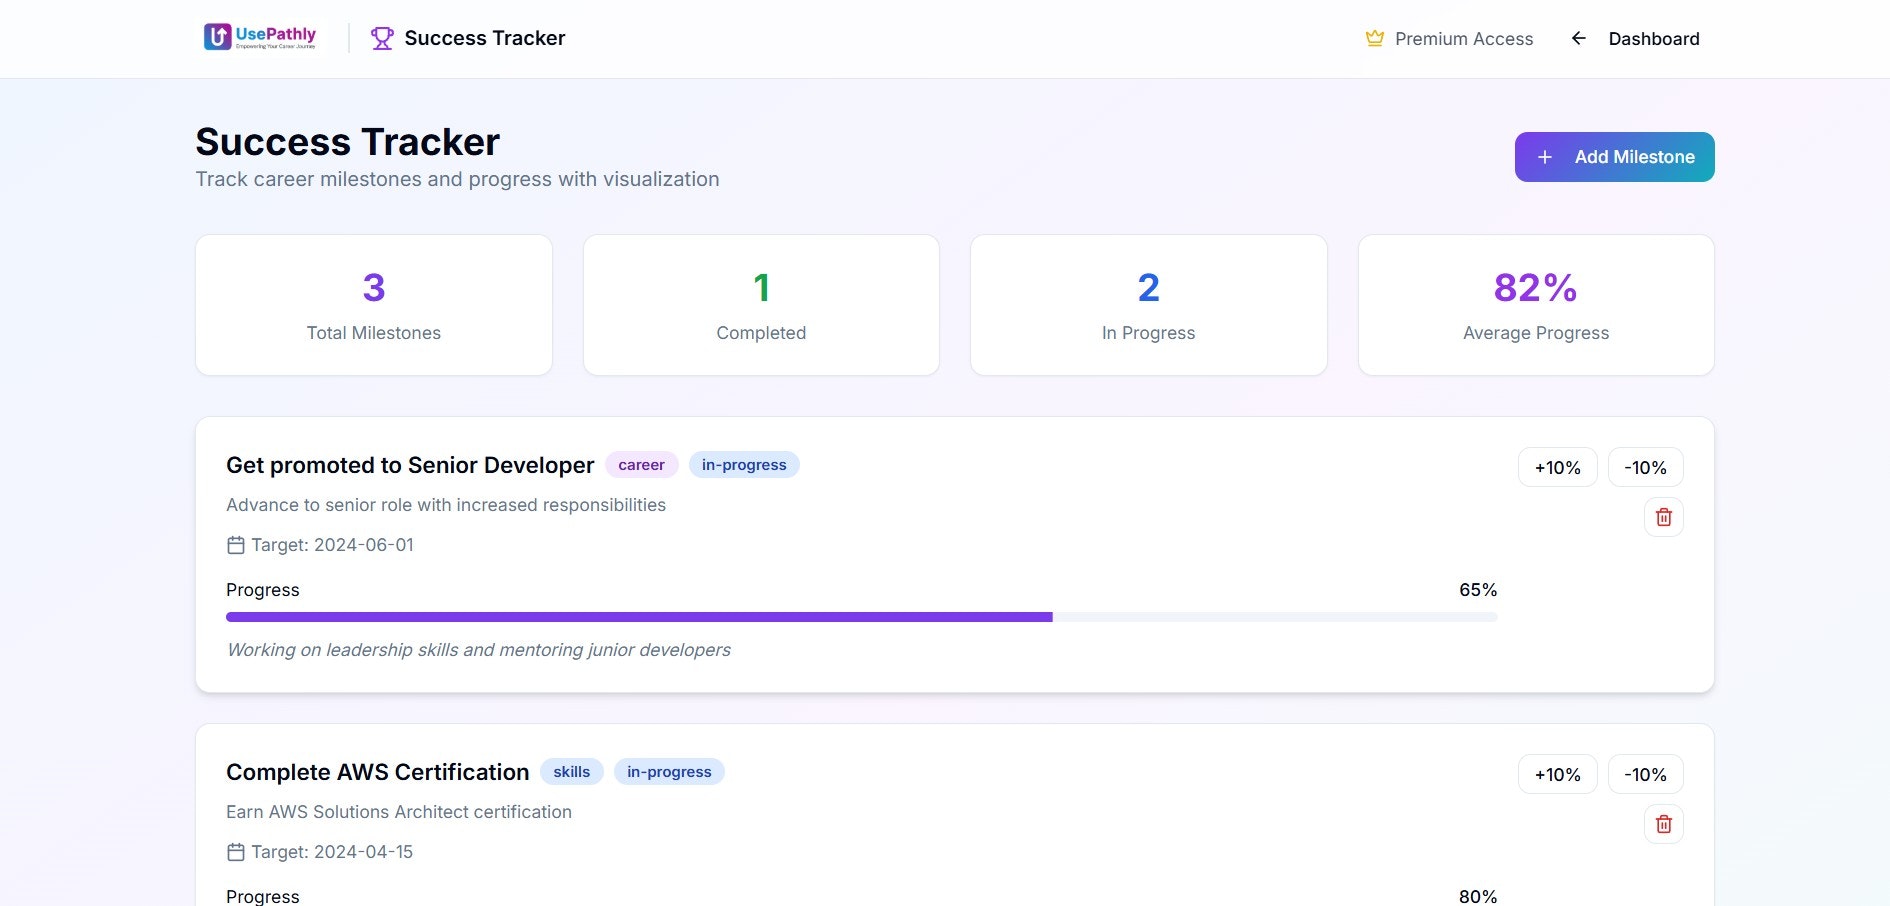1890x906 pixels.
Task: Click the UsePathly logo
Action: tap(260, 37)
